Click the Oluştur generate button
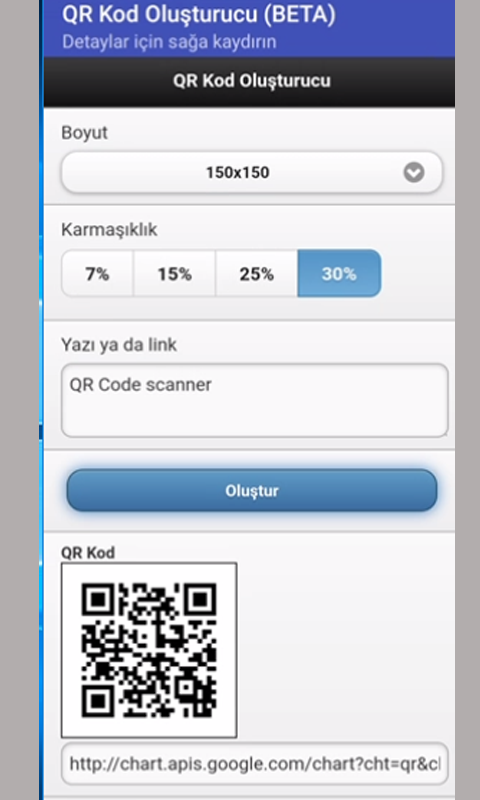 [x=252, y=490]
